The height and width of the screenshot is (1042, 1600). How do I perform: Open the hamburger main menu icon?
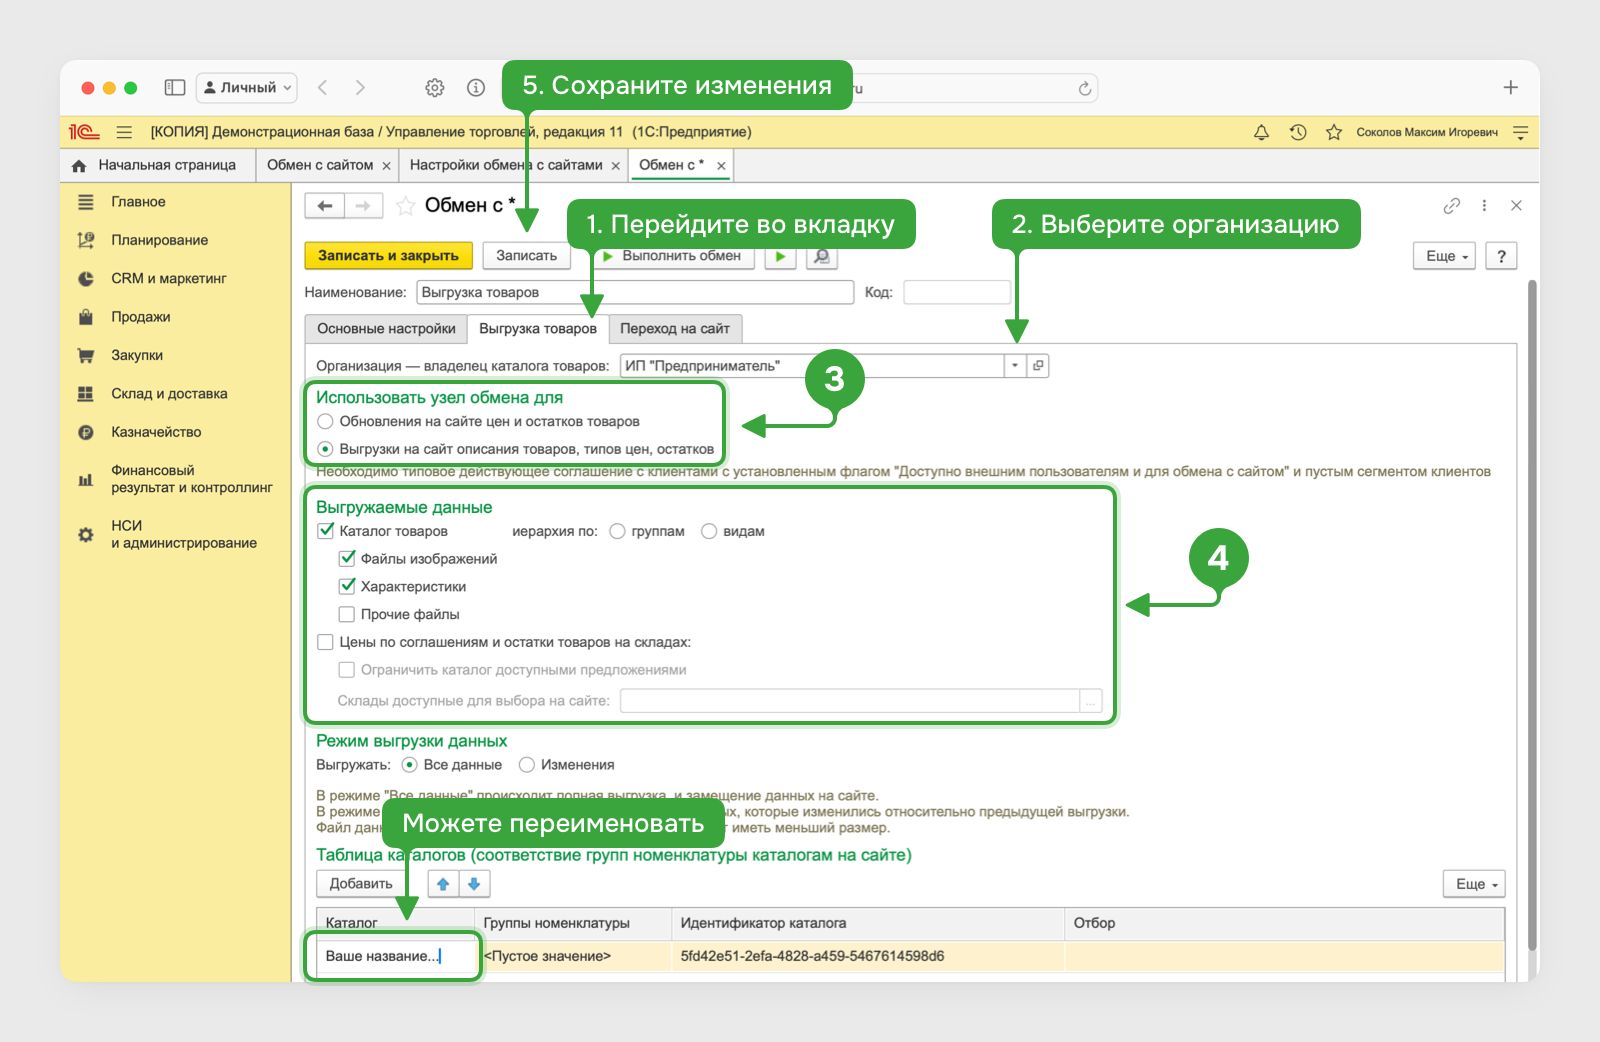point(124,132)
